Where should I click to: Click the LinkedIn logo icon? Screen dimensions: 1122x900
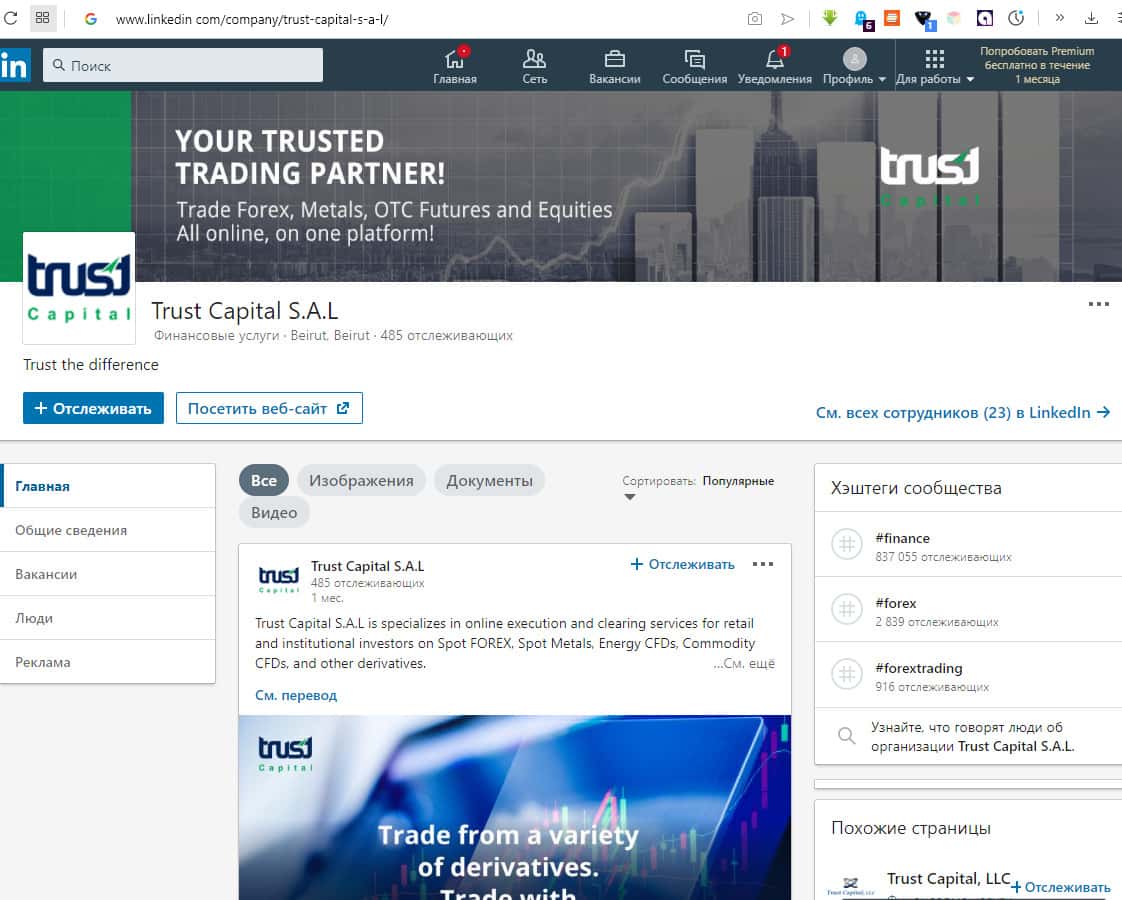pyautogui.click(x=14, y=65)
